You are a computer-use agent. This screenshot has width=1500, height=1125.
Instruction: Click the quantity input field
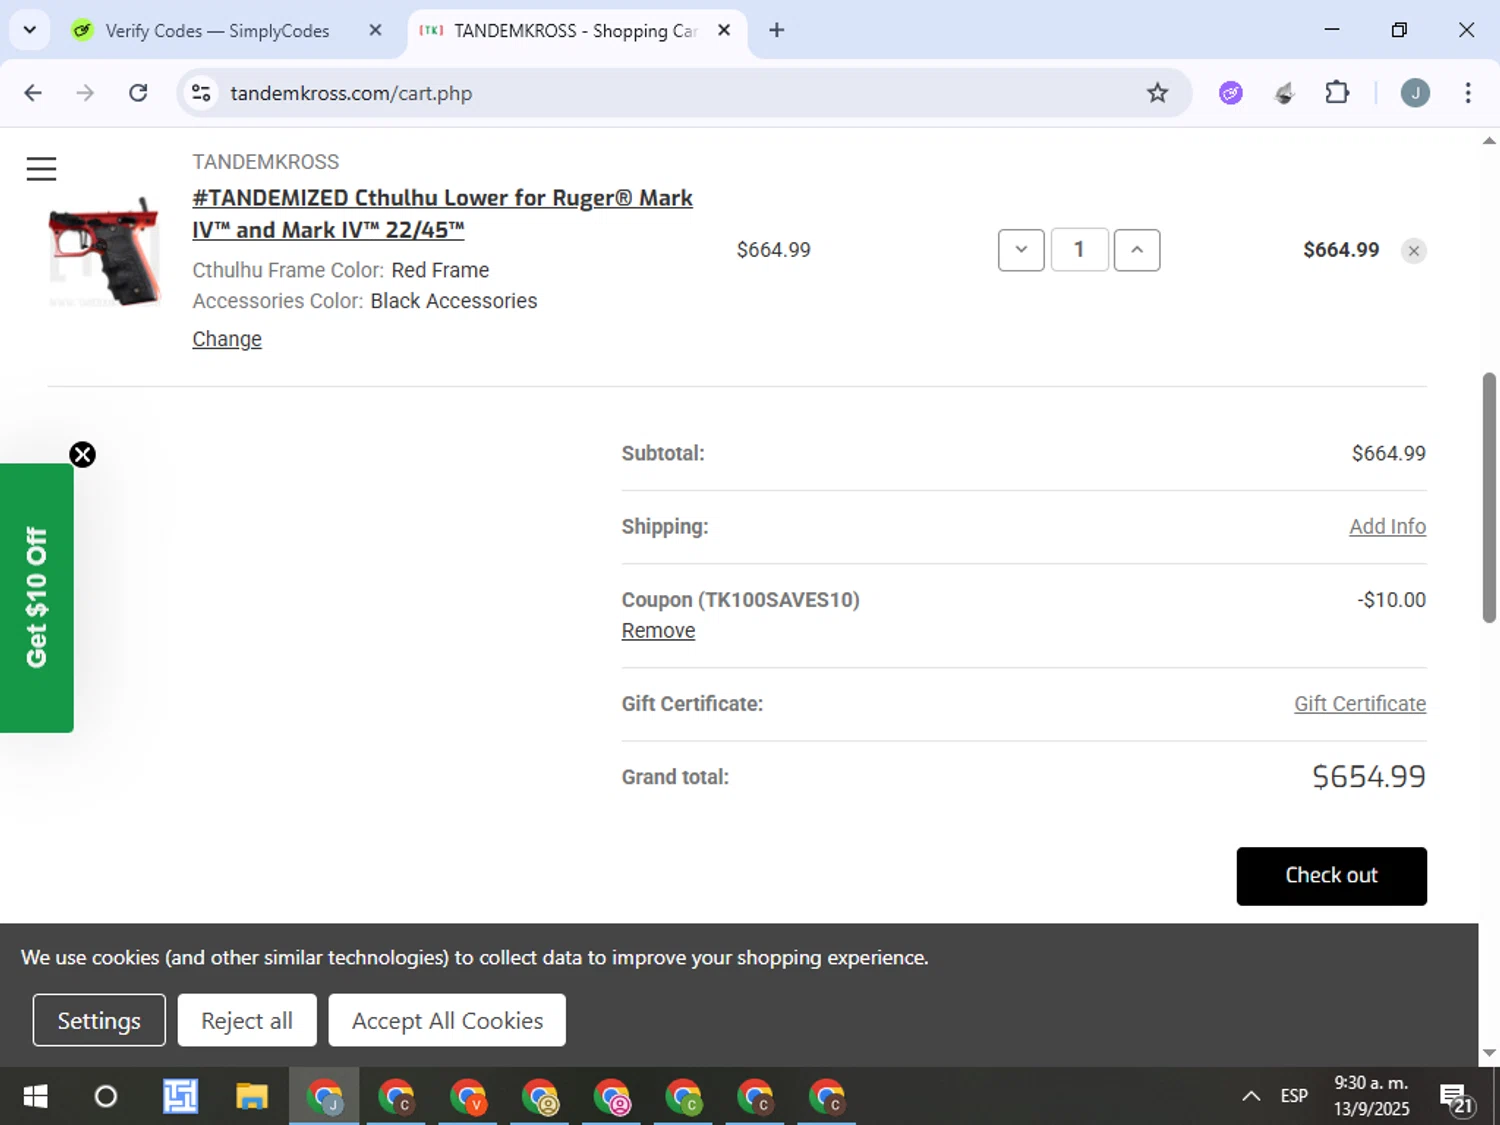[1079, 250]
